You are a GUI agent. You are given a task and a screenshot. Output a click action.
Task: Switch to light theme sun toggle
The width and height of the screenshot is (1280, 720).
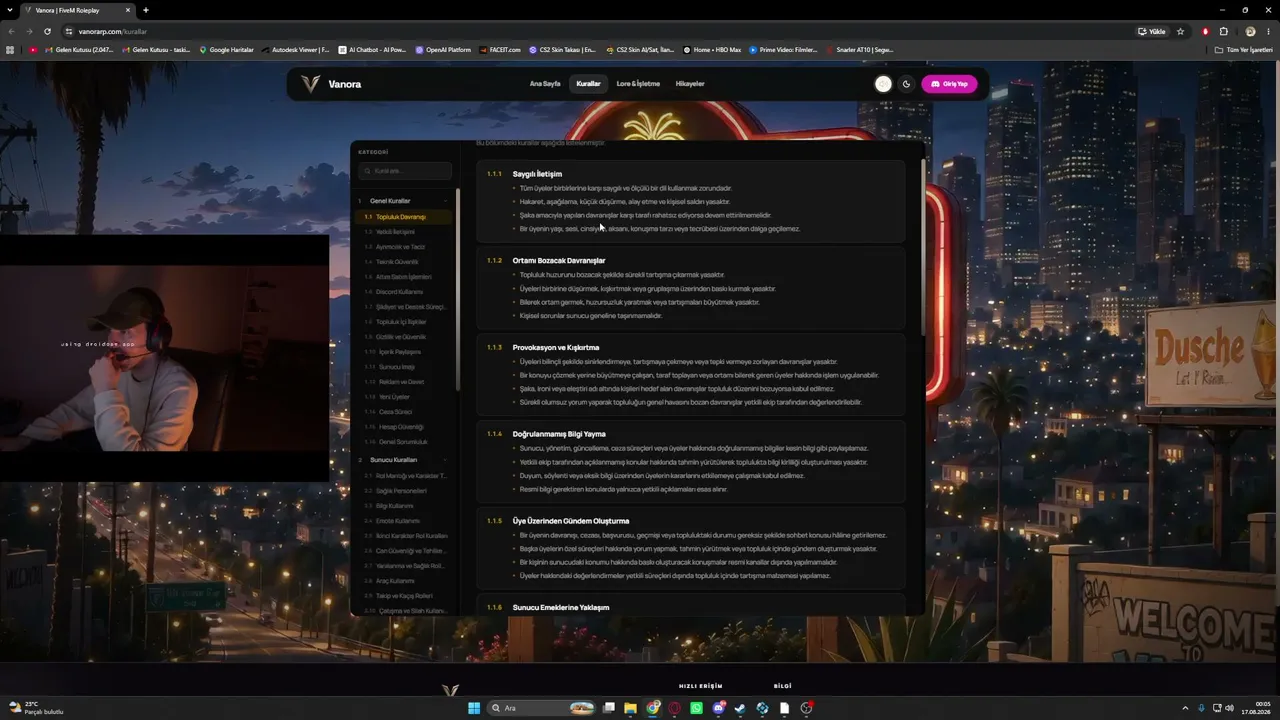[883, 84]
